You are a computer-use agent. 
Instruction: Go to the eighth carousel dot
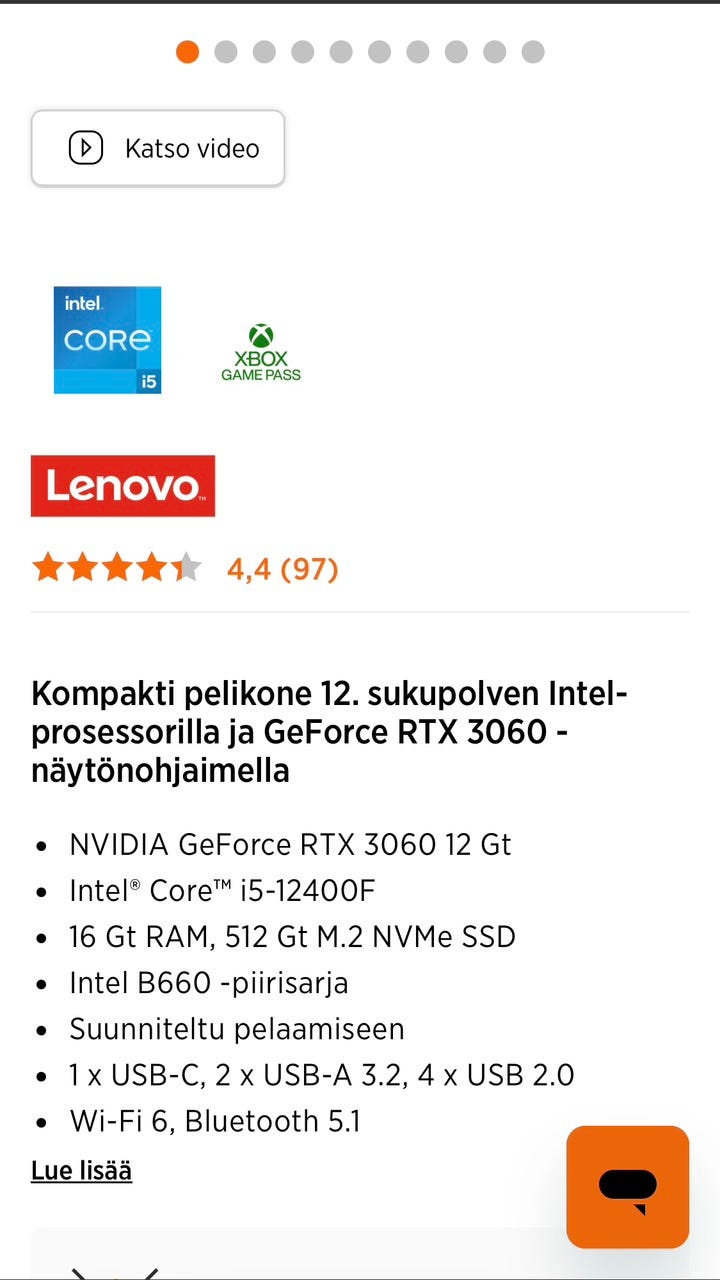(456, 51)
